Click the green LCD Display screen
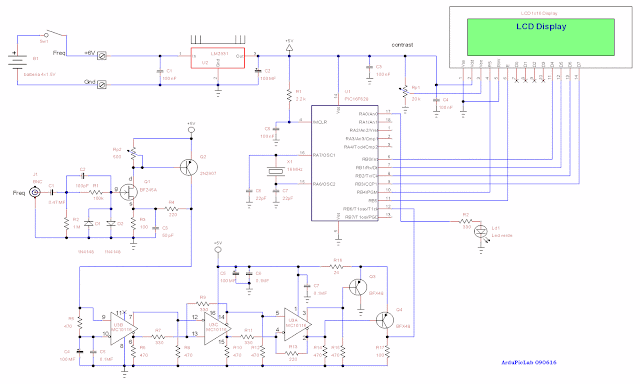 coord(541,37)
